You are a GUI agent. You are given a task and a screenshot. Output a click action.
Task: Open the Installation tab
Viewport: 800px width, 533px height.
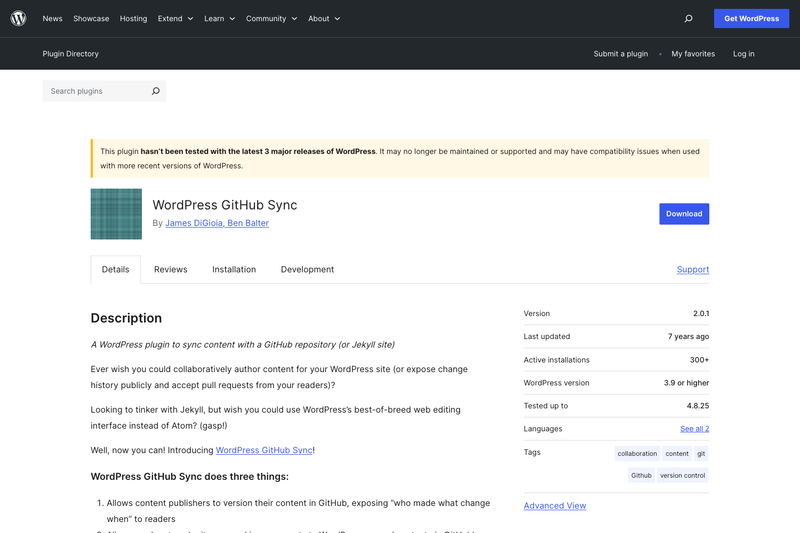(x=234, y=269)
